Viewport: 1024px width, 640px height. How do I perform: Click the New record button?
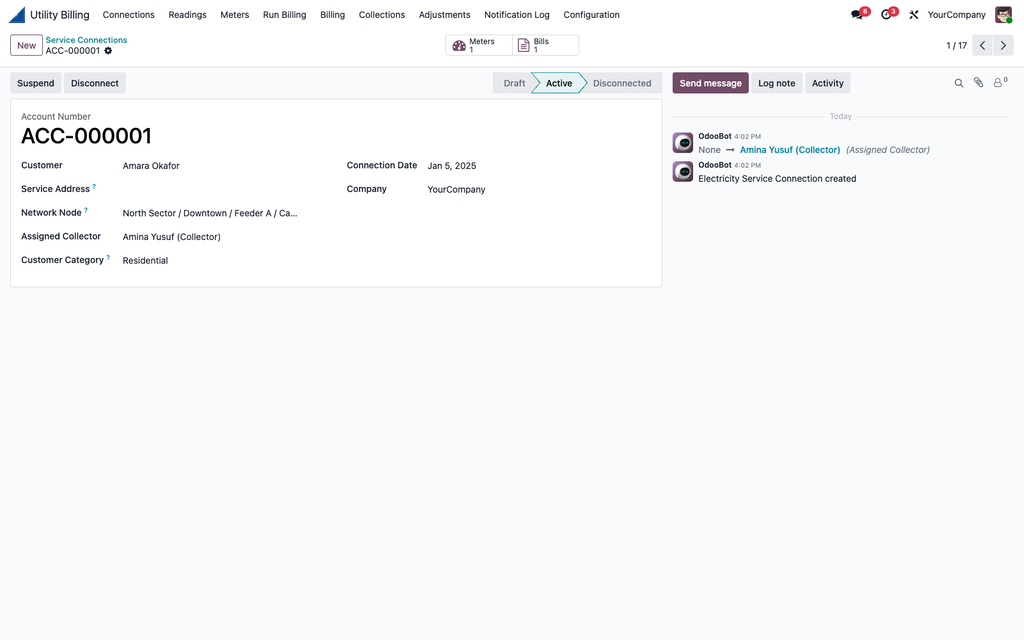click(27, 45)
